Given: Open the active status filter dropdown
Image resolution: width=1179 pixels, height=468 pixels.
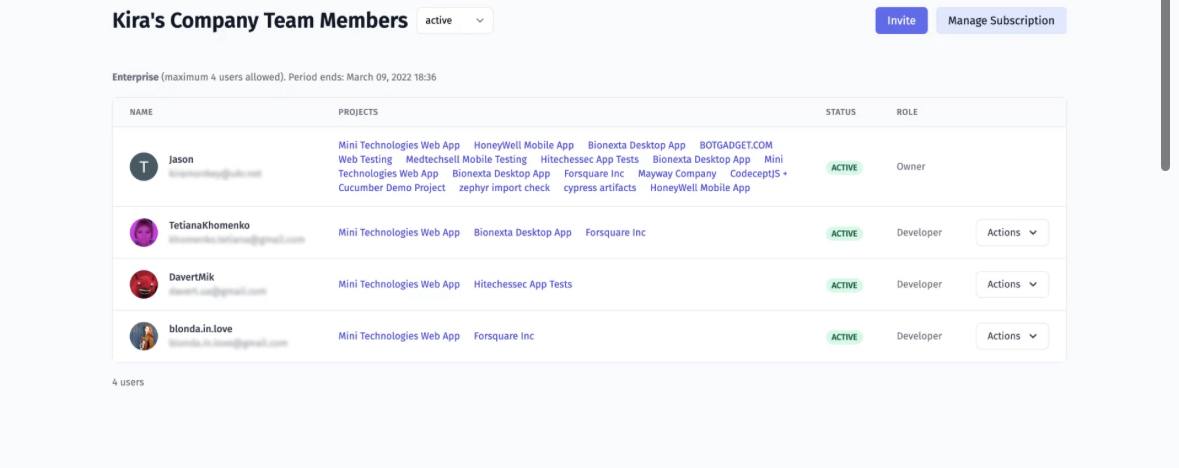Looking at the screenshot, I should pos(455,20).
